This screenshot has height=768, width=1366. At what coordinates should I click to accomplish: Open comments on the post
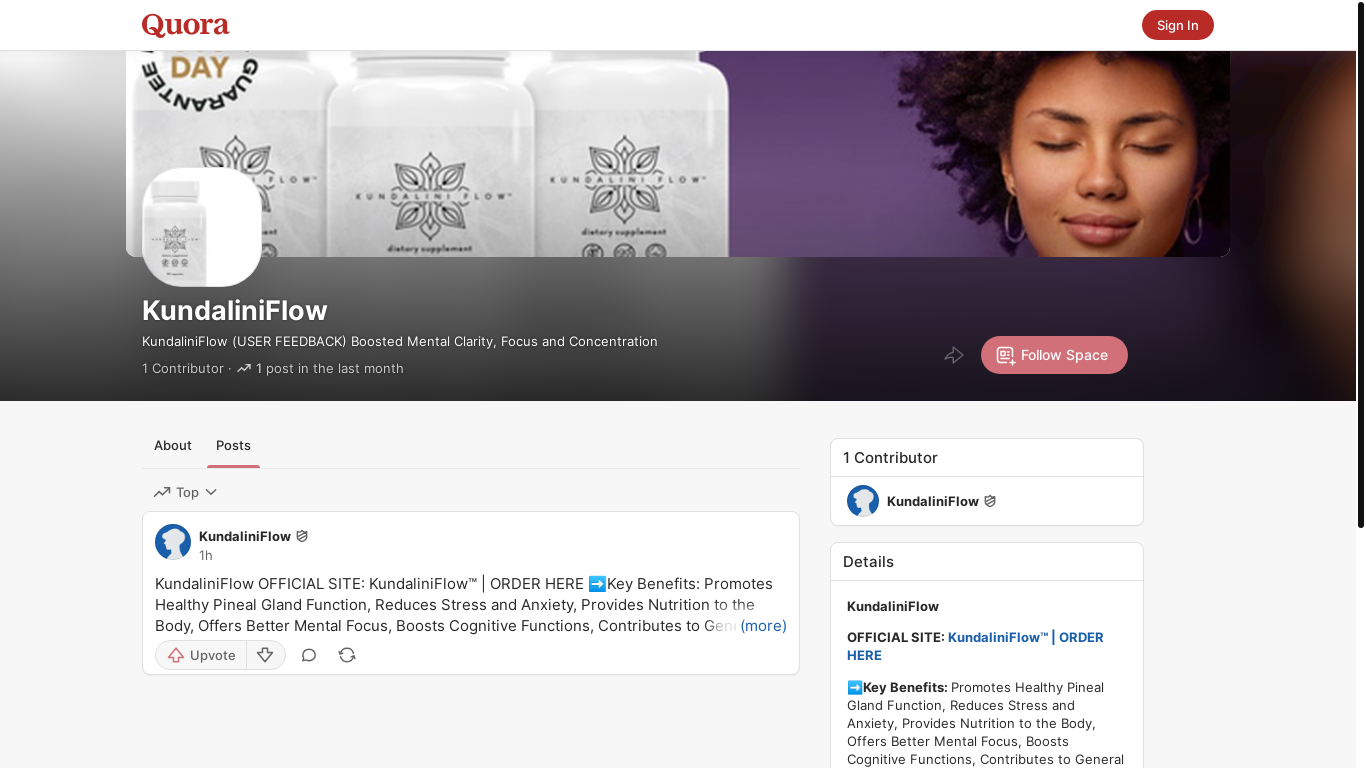[309, 655]
